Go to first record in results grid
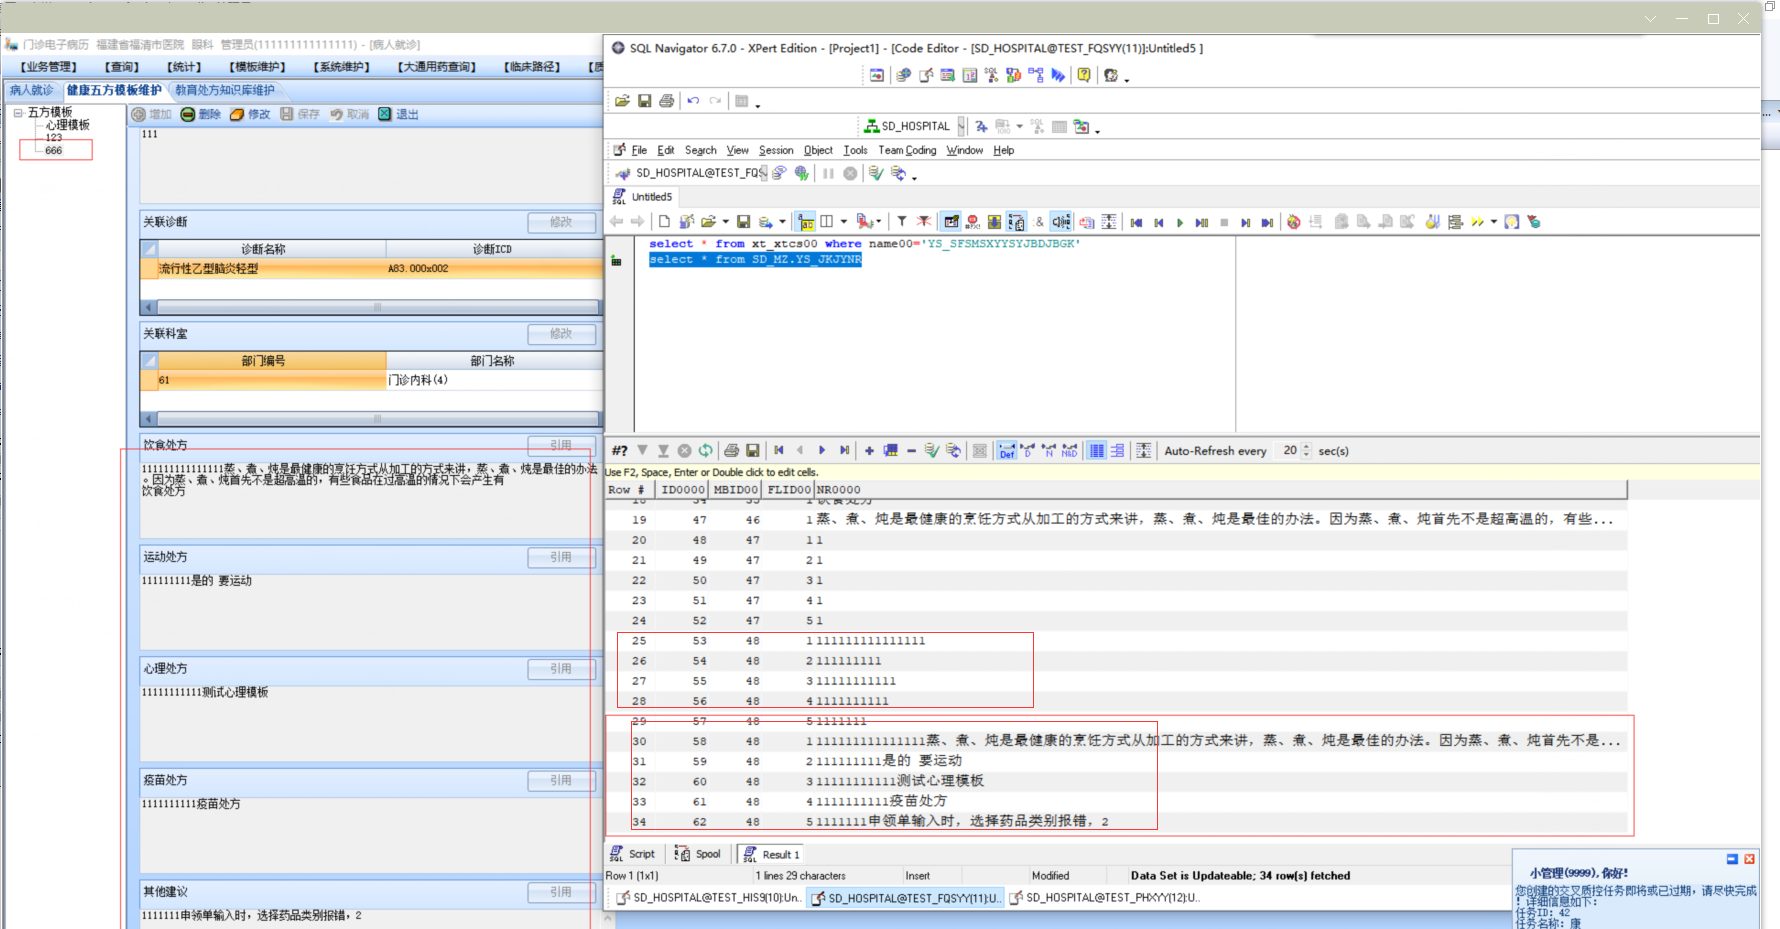The width and height of the screenshot is (1780, 929). point(779,451)
